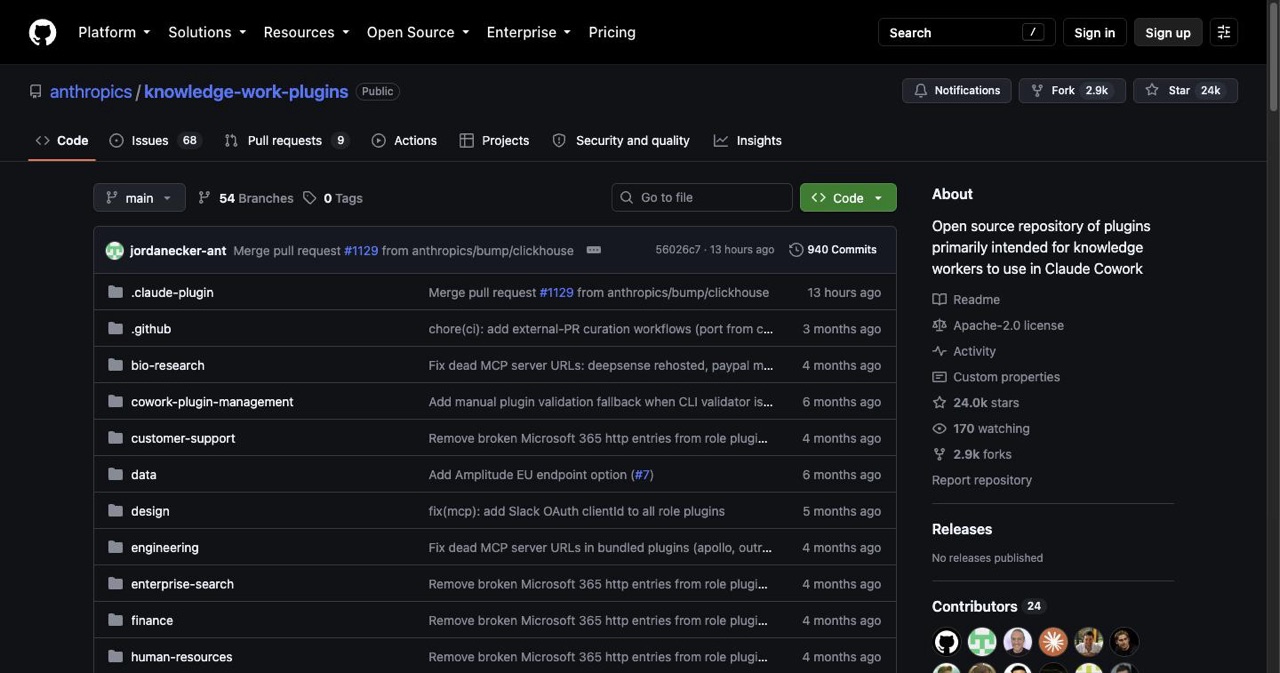
Task: Click the book icon beside Readme
Action: click(x=939, y=299)
